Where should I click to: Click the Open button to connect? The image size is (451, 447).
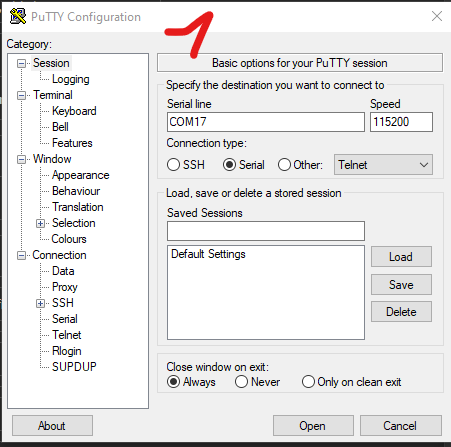pos(313,425)
